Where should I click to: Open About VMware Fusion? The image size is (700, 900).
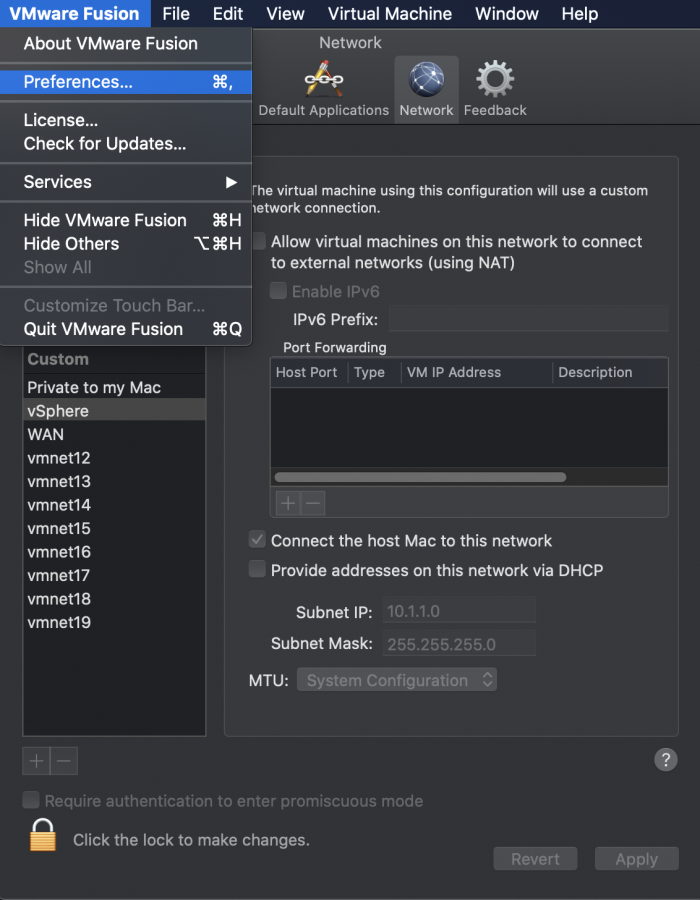tap(126, 44)
